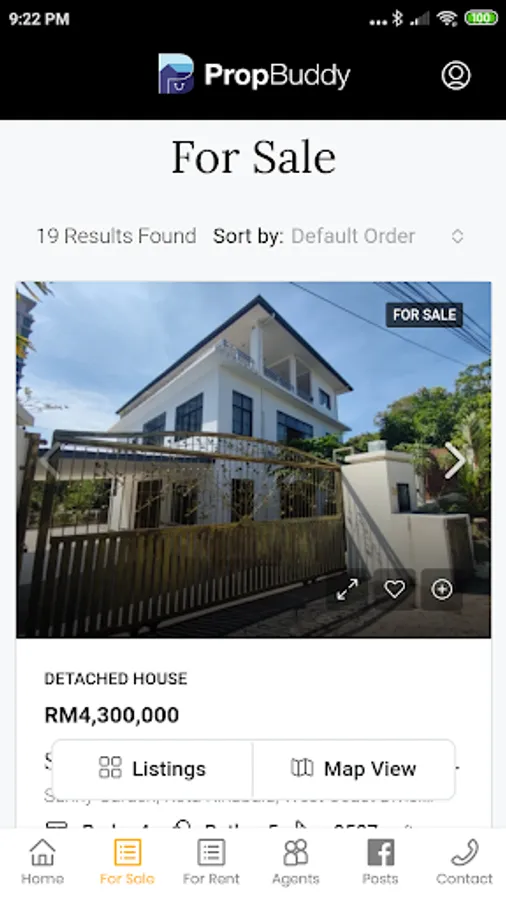Open the Facebook Posts tab
506x900 pixels.
[x=380, y=862]
